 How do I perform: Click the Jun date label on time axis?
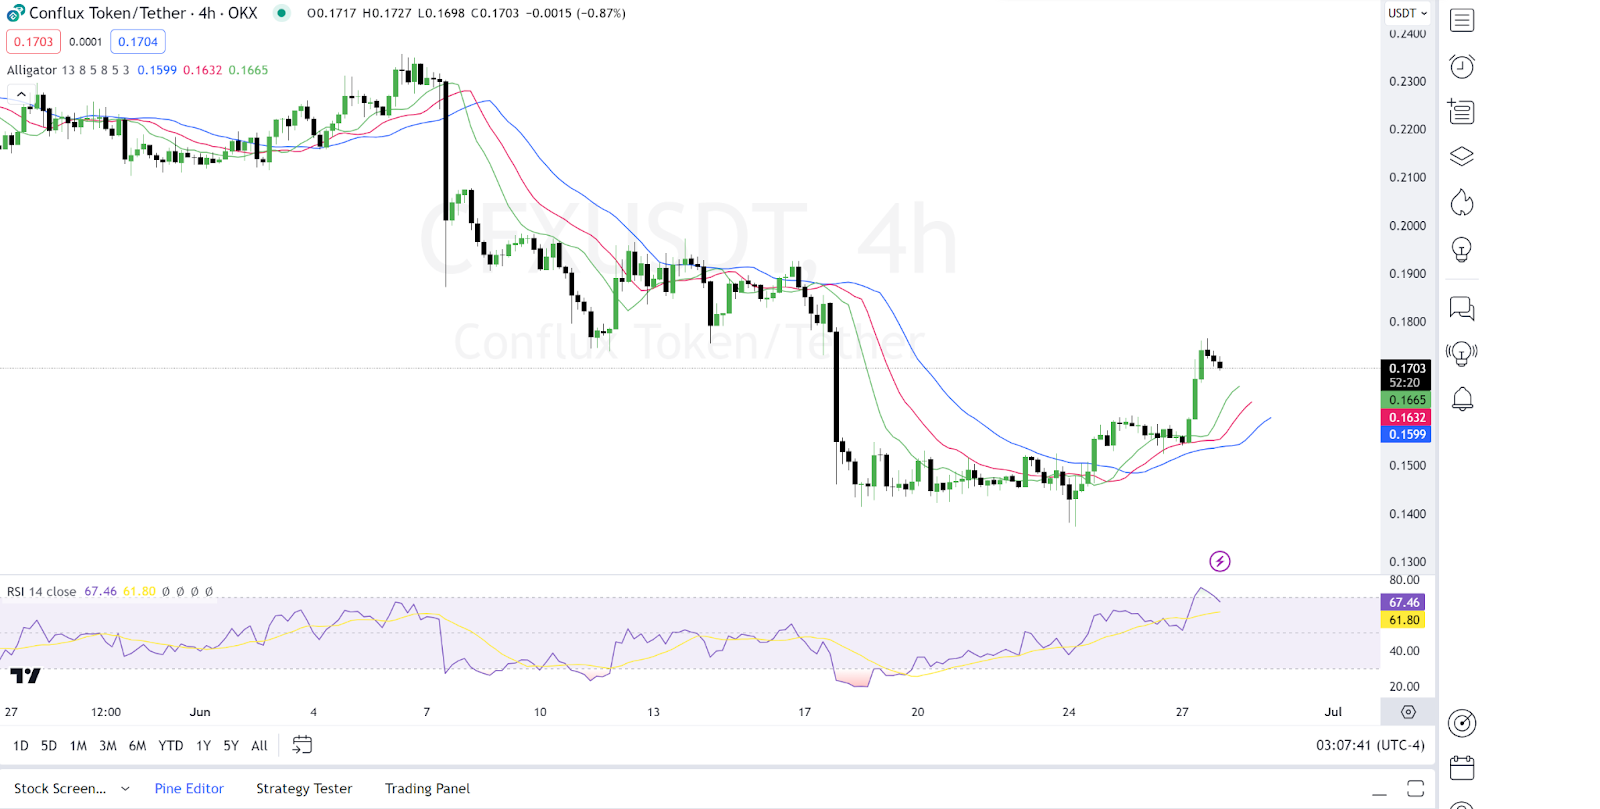200,712
